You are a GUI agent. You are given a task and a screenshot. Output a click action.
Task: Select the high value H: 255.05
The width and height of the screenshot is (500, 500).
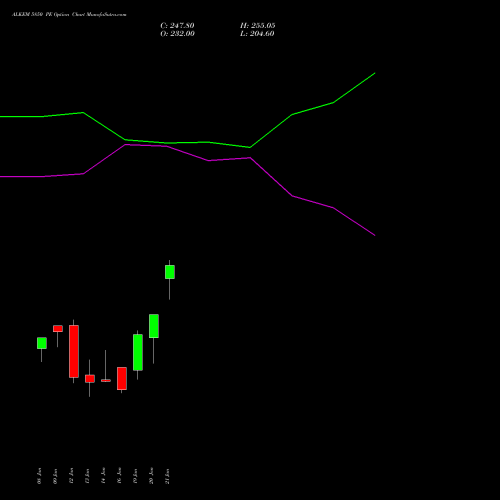258,26
